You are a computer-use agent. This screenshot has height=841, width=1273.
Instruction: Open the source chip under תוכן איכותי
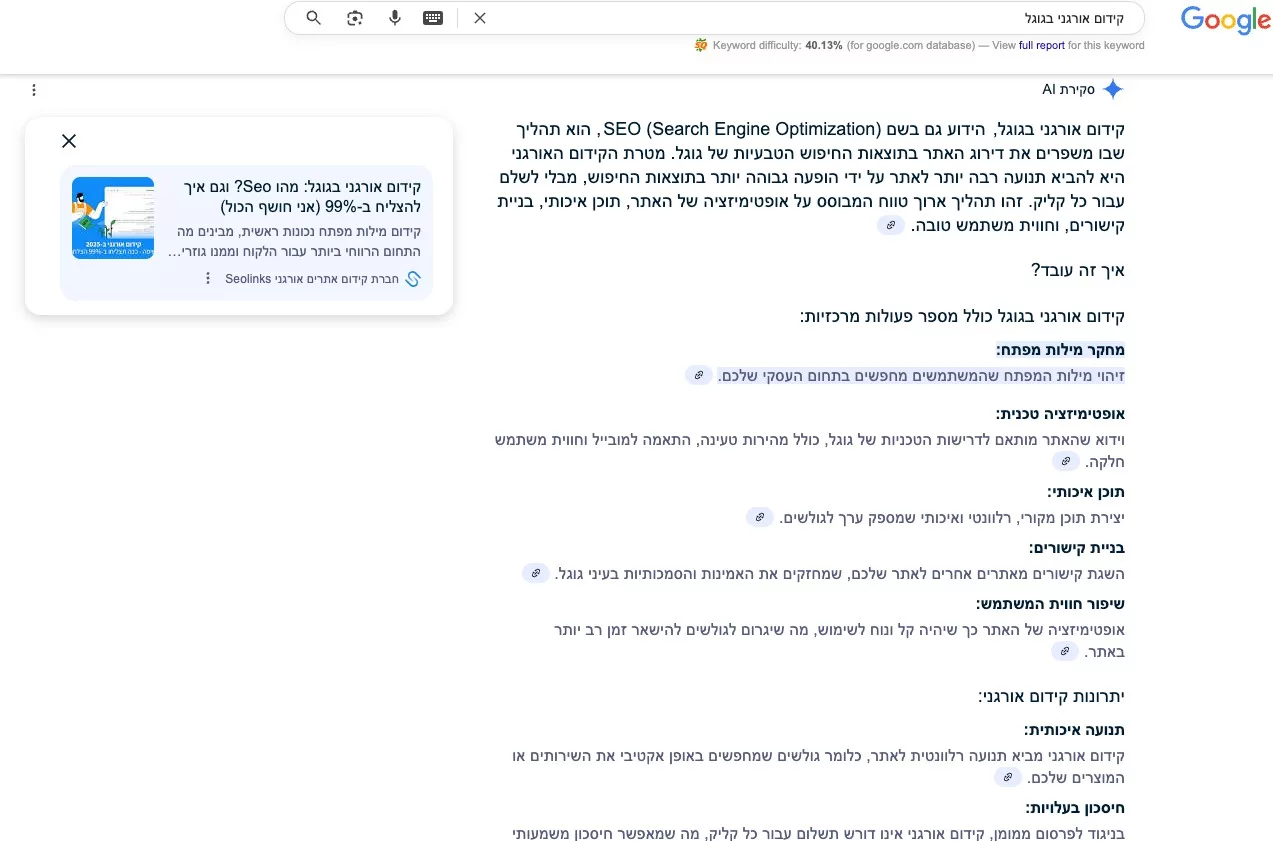coord(760,517)
